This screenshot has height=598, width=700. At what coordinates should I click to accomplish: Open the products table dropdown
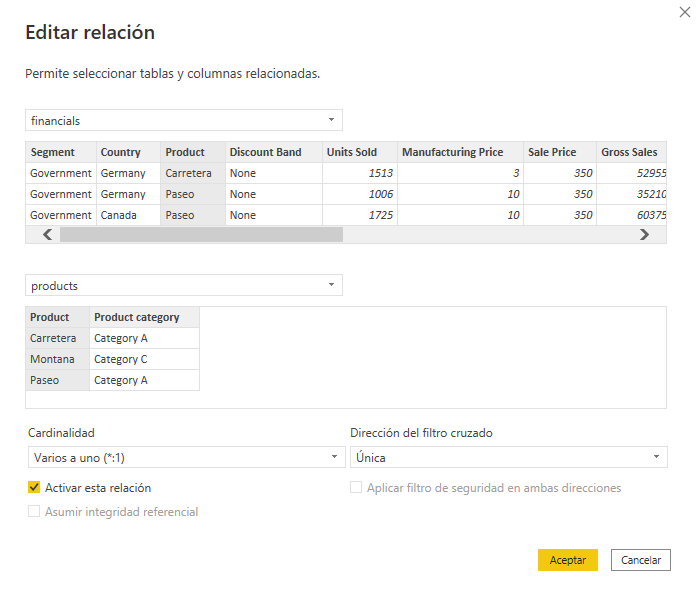coord(183,286)
